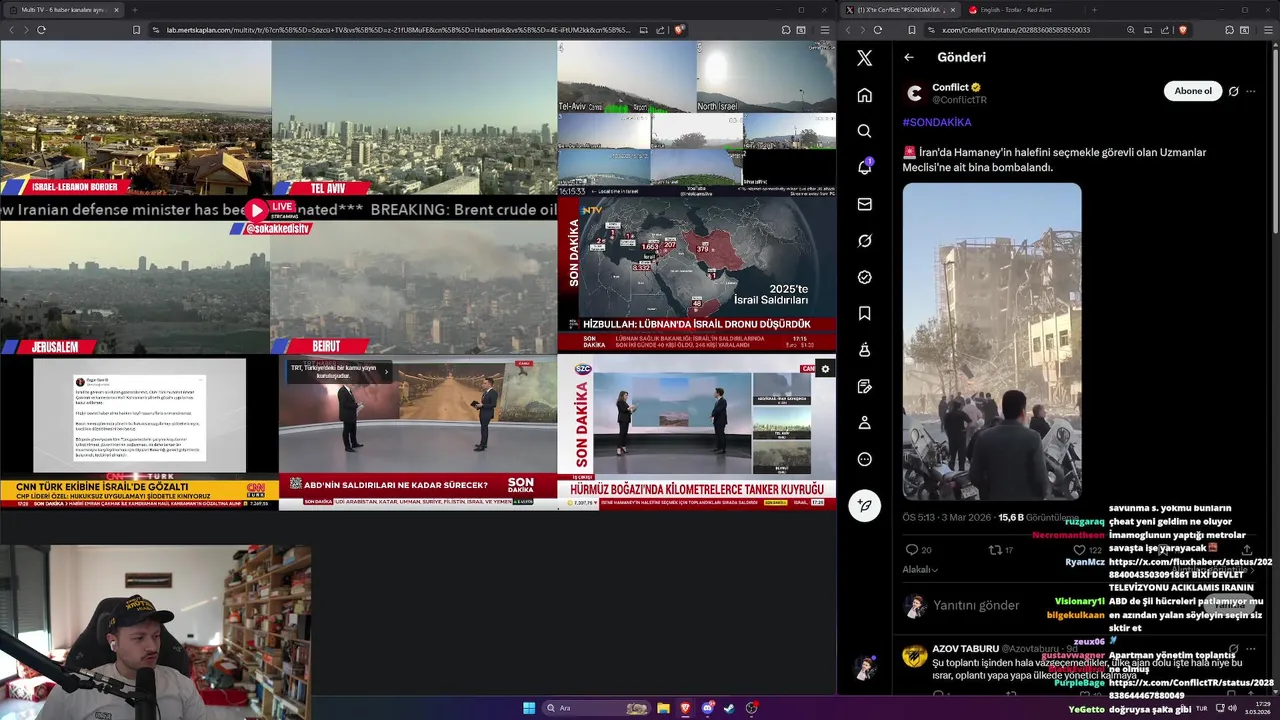The height and width of the screenshot is (720, 1280).
Task: Click share icon in X address bar
Action: [1165, 30]
